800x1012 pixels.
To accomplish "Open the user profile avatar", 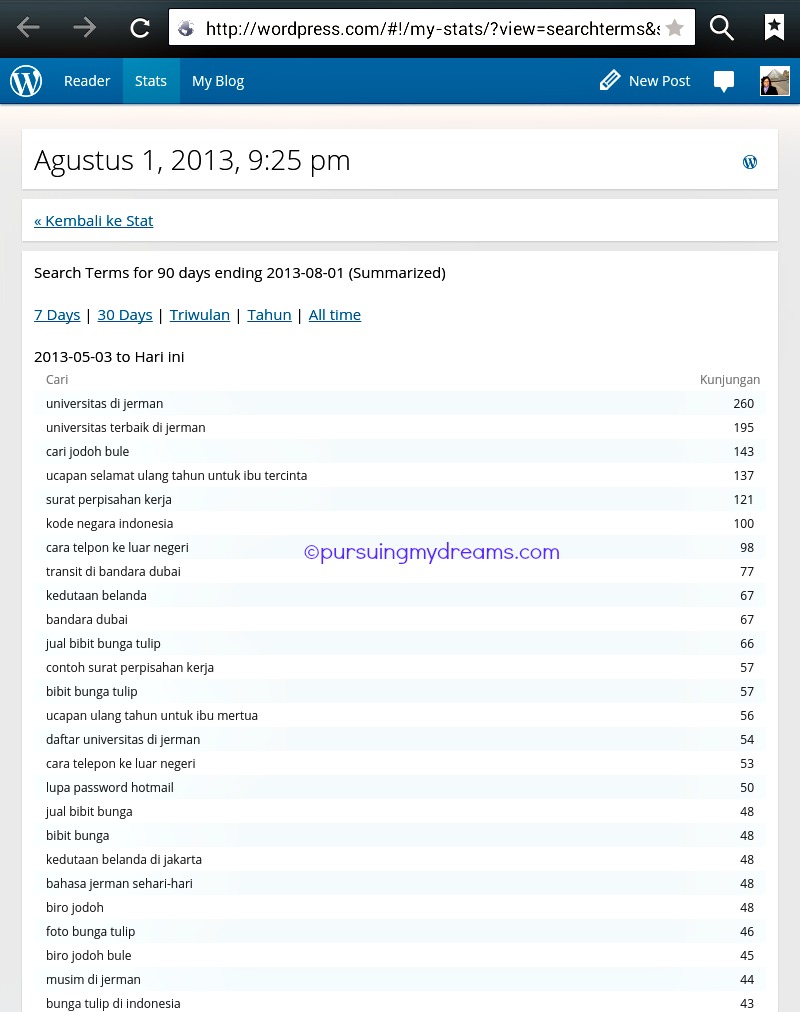I will pos(774,81).
